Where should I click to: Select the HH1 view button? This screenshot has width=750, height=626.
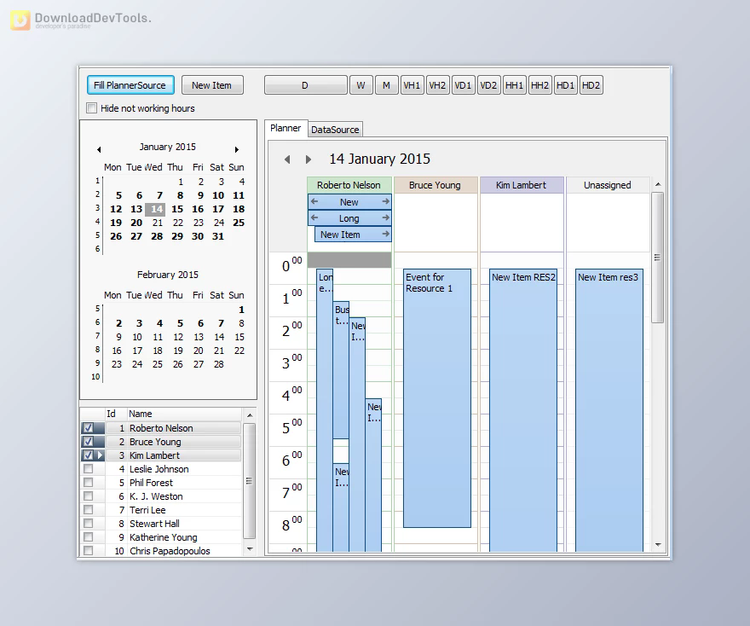[x=514, y=86]
